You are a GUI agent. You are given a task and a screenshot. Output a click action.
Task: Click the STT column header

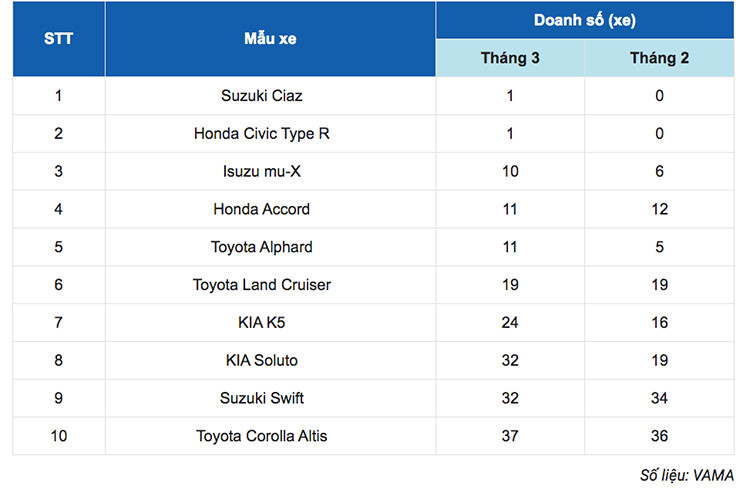[59, 39]
